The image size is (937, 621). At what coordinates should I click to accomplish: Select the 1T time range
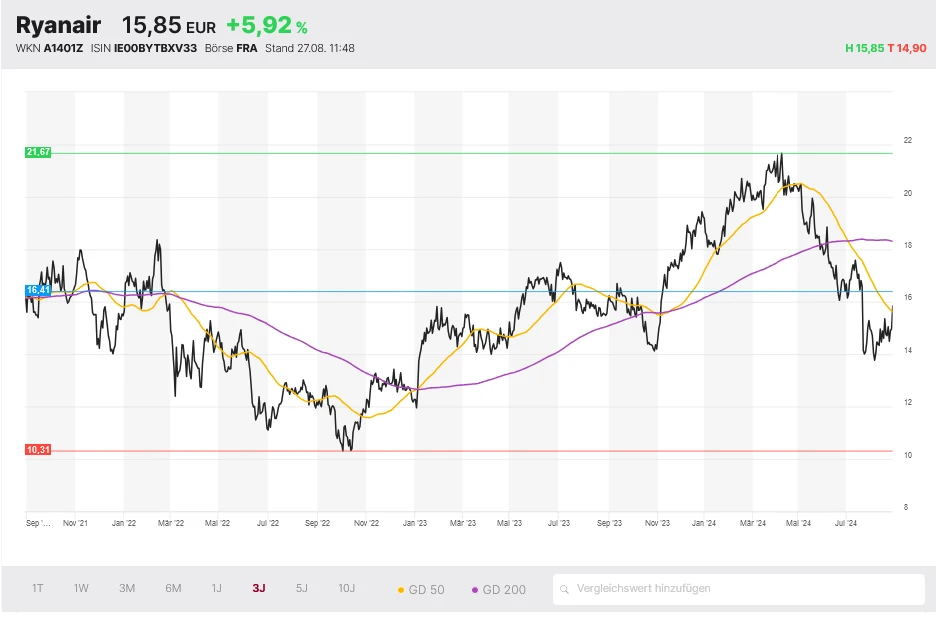pyautogui.click(x=38, y=588)
